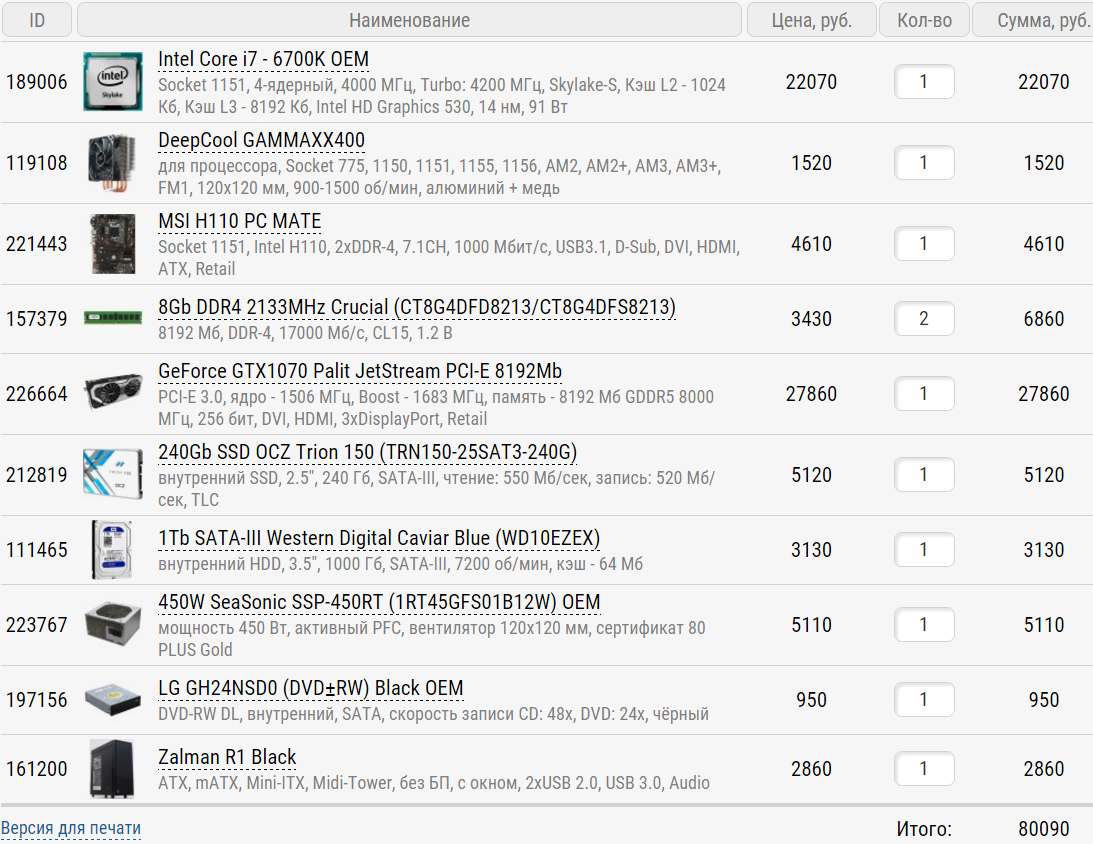Edit quantity field for OCZ Trion SSD
Screen dimensions: 1093x844
(924, 475)
